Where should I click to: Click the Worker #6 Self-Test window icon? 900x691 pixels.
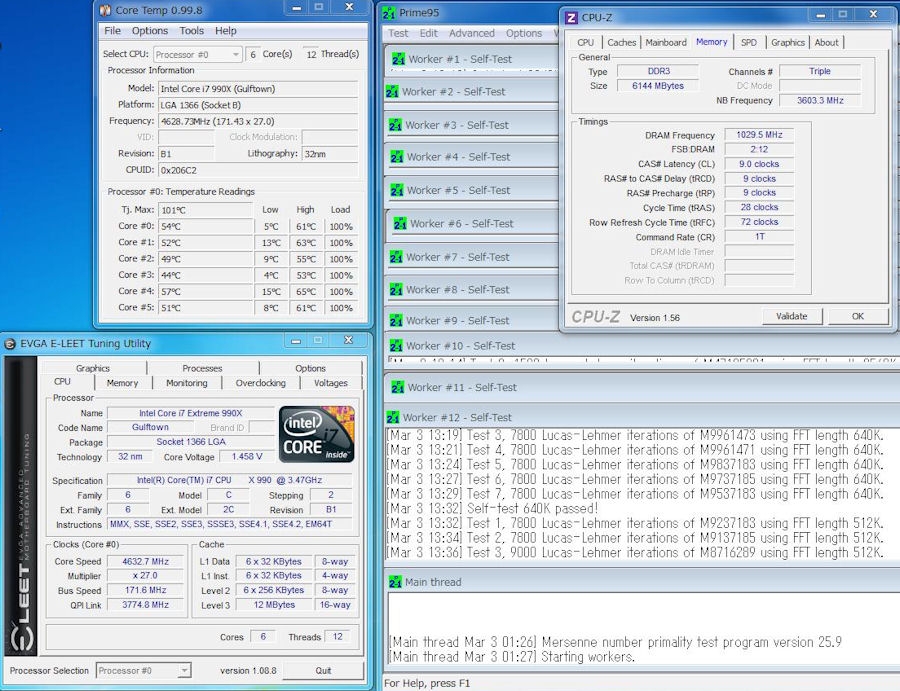pos(399,224)
